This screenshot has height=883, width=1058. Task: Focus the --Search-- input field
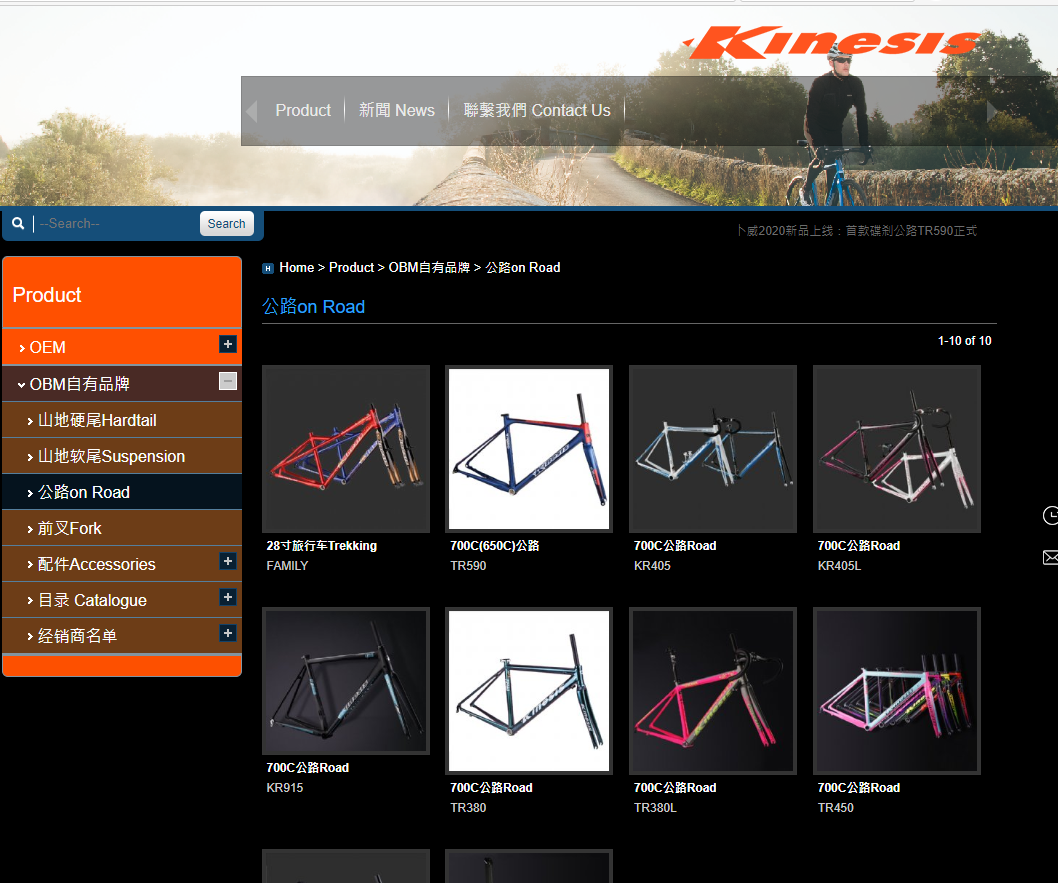point(116,223)
